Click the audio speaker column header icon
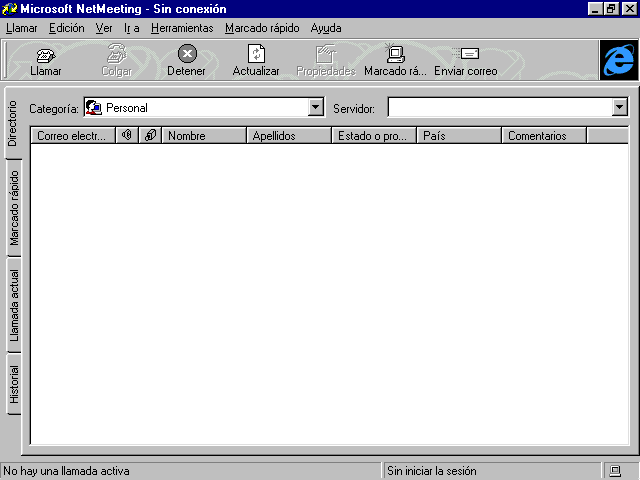The width and height of the screenshot is (640, 480). (x=127, y=135)
